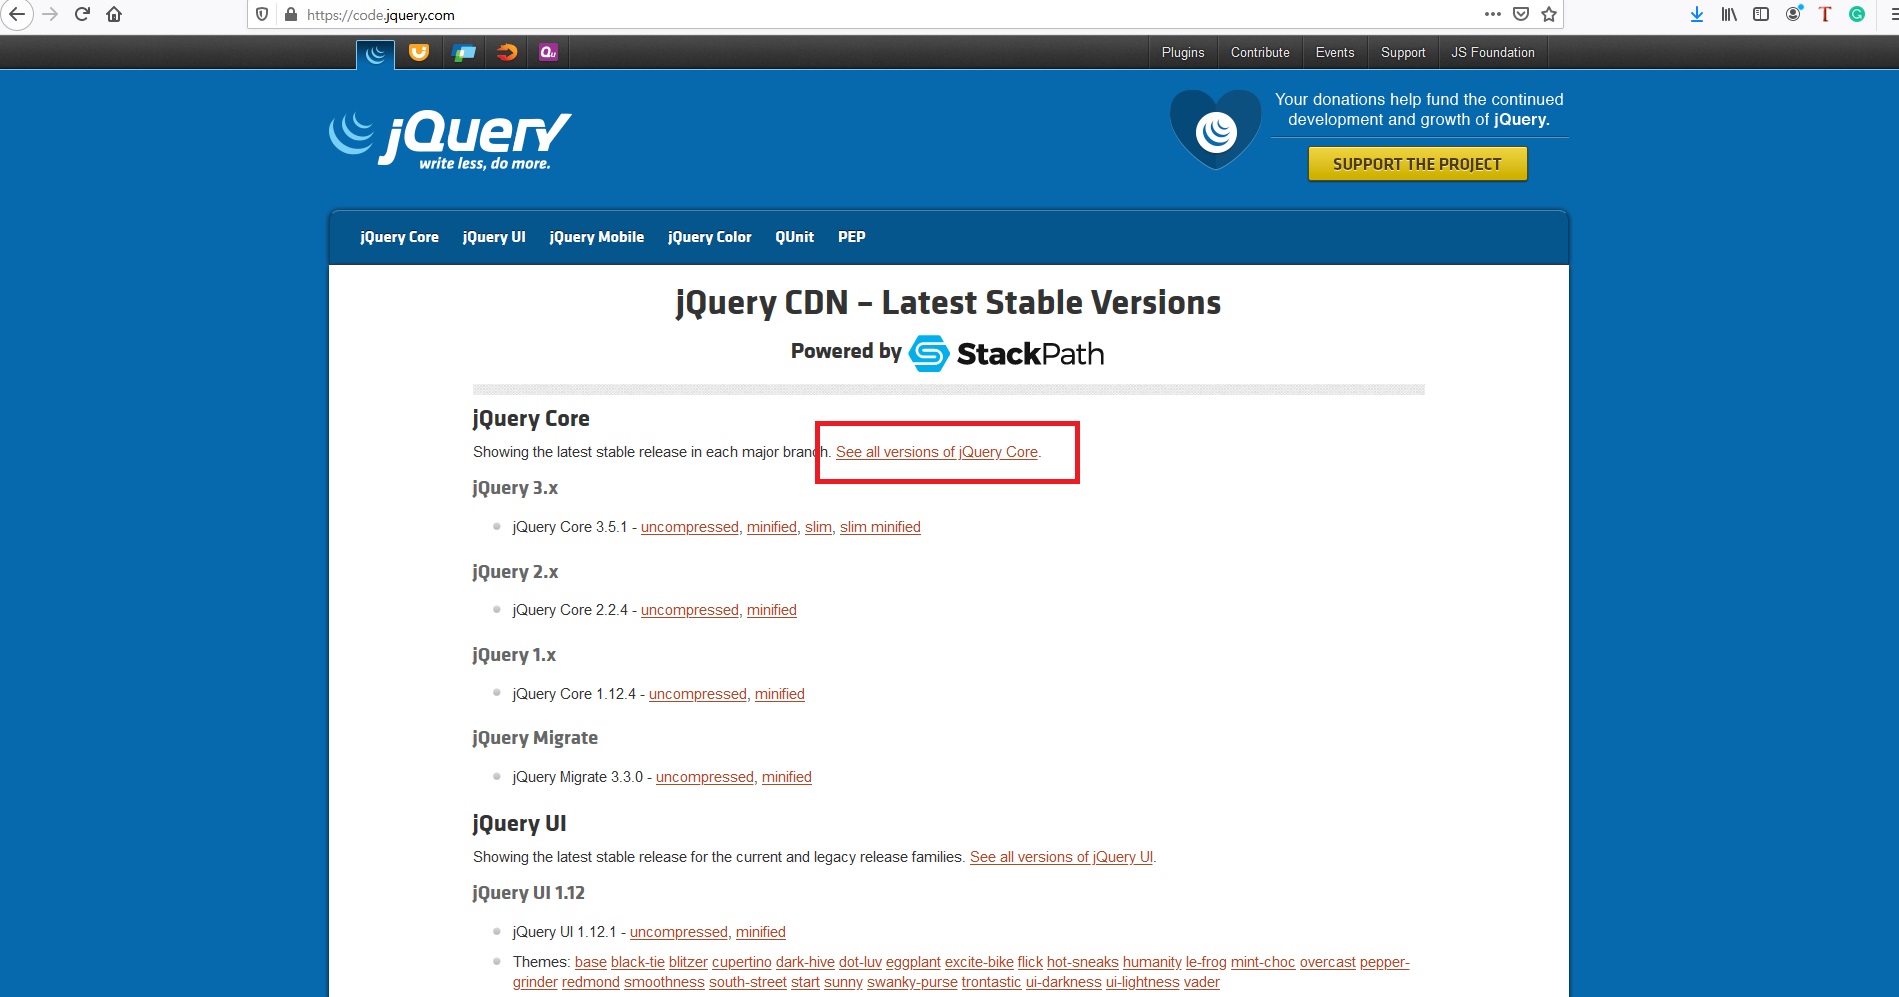Click the green Grammarly extension icon
1899x997 pixels.
(x=1857, y=14)
